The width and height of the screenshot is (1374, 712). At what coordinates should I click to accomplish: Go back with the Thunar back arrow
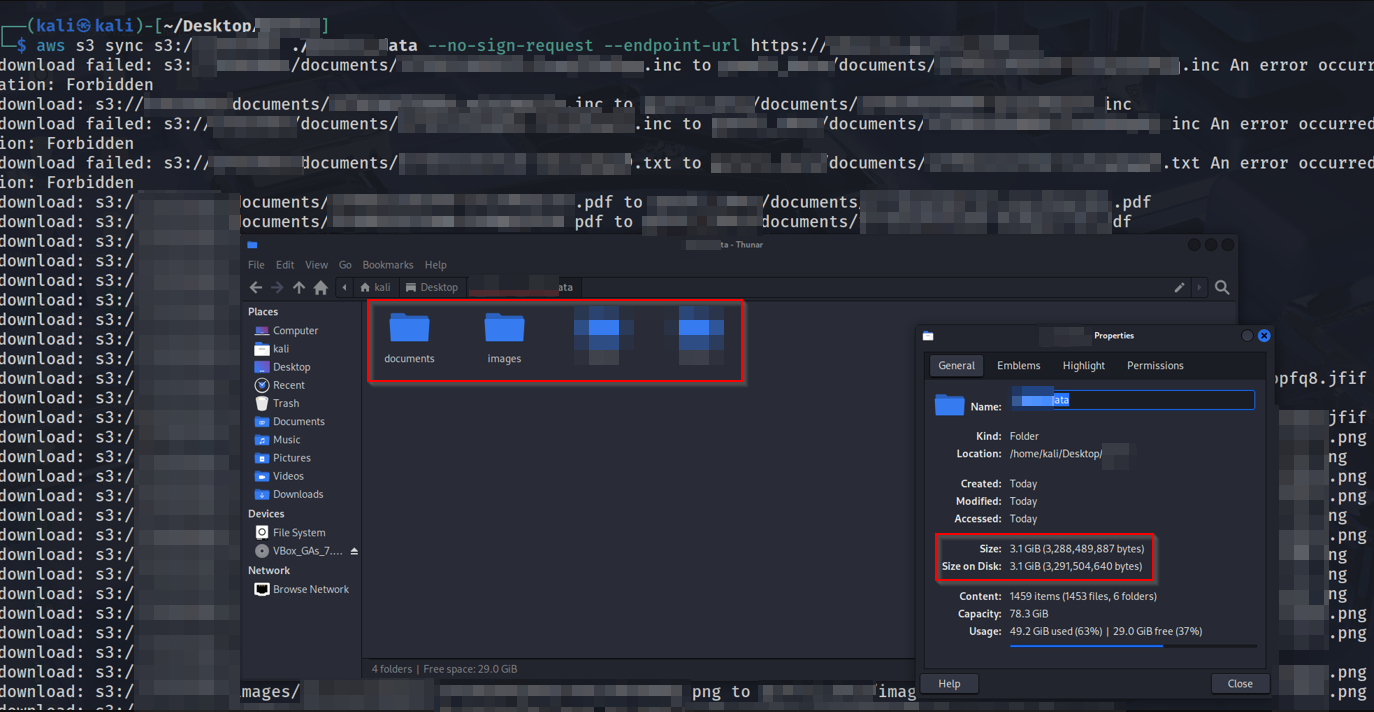[x=256, y=288]
